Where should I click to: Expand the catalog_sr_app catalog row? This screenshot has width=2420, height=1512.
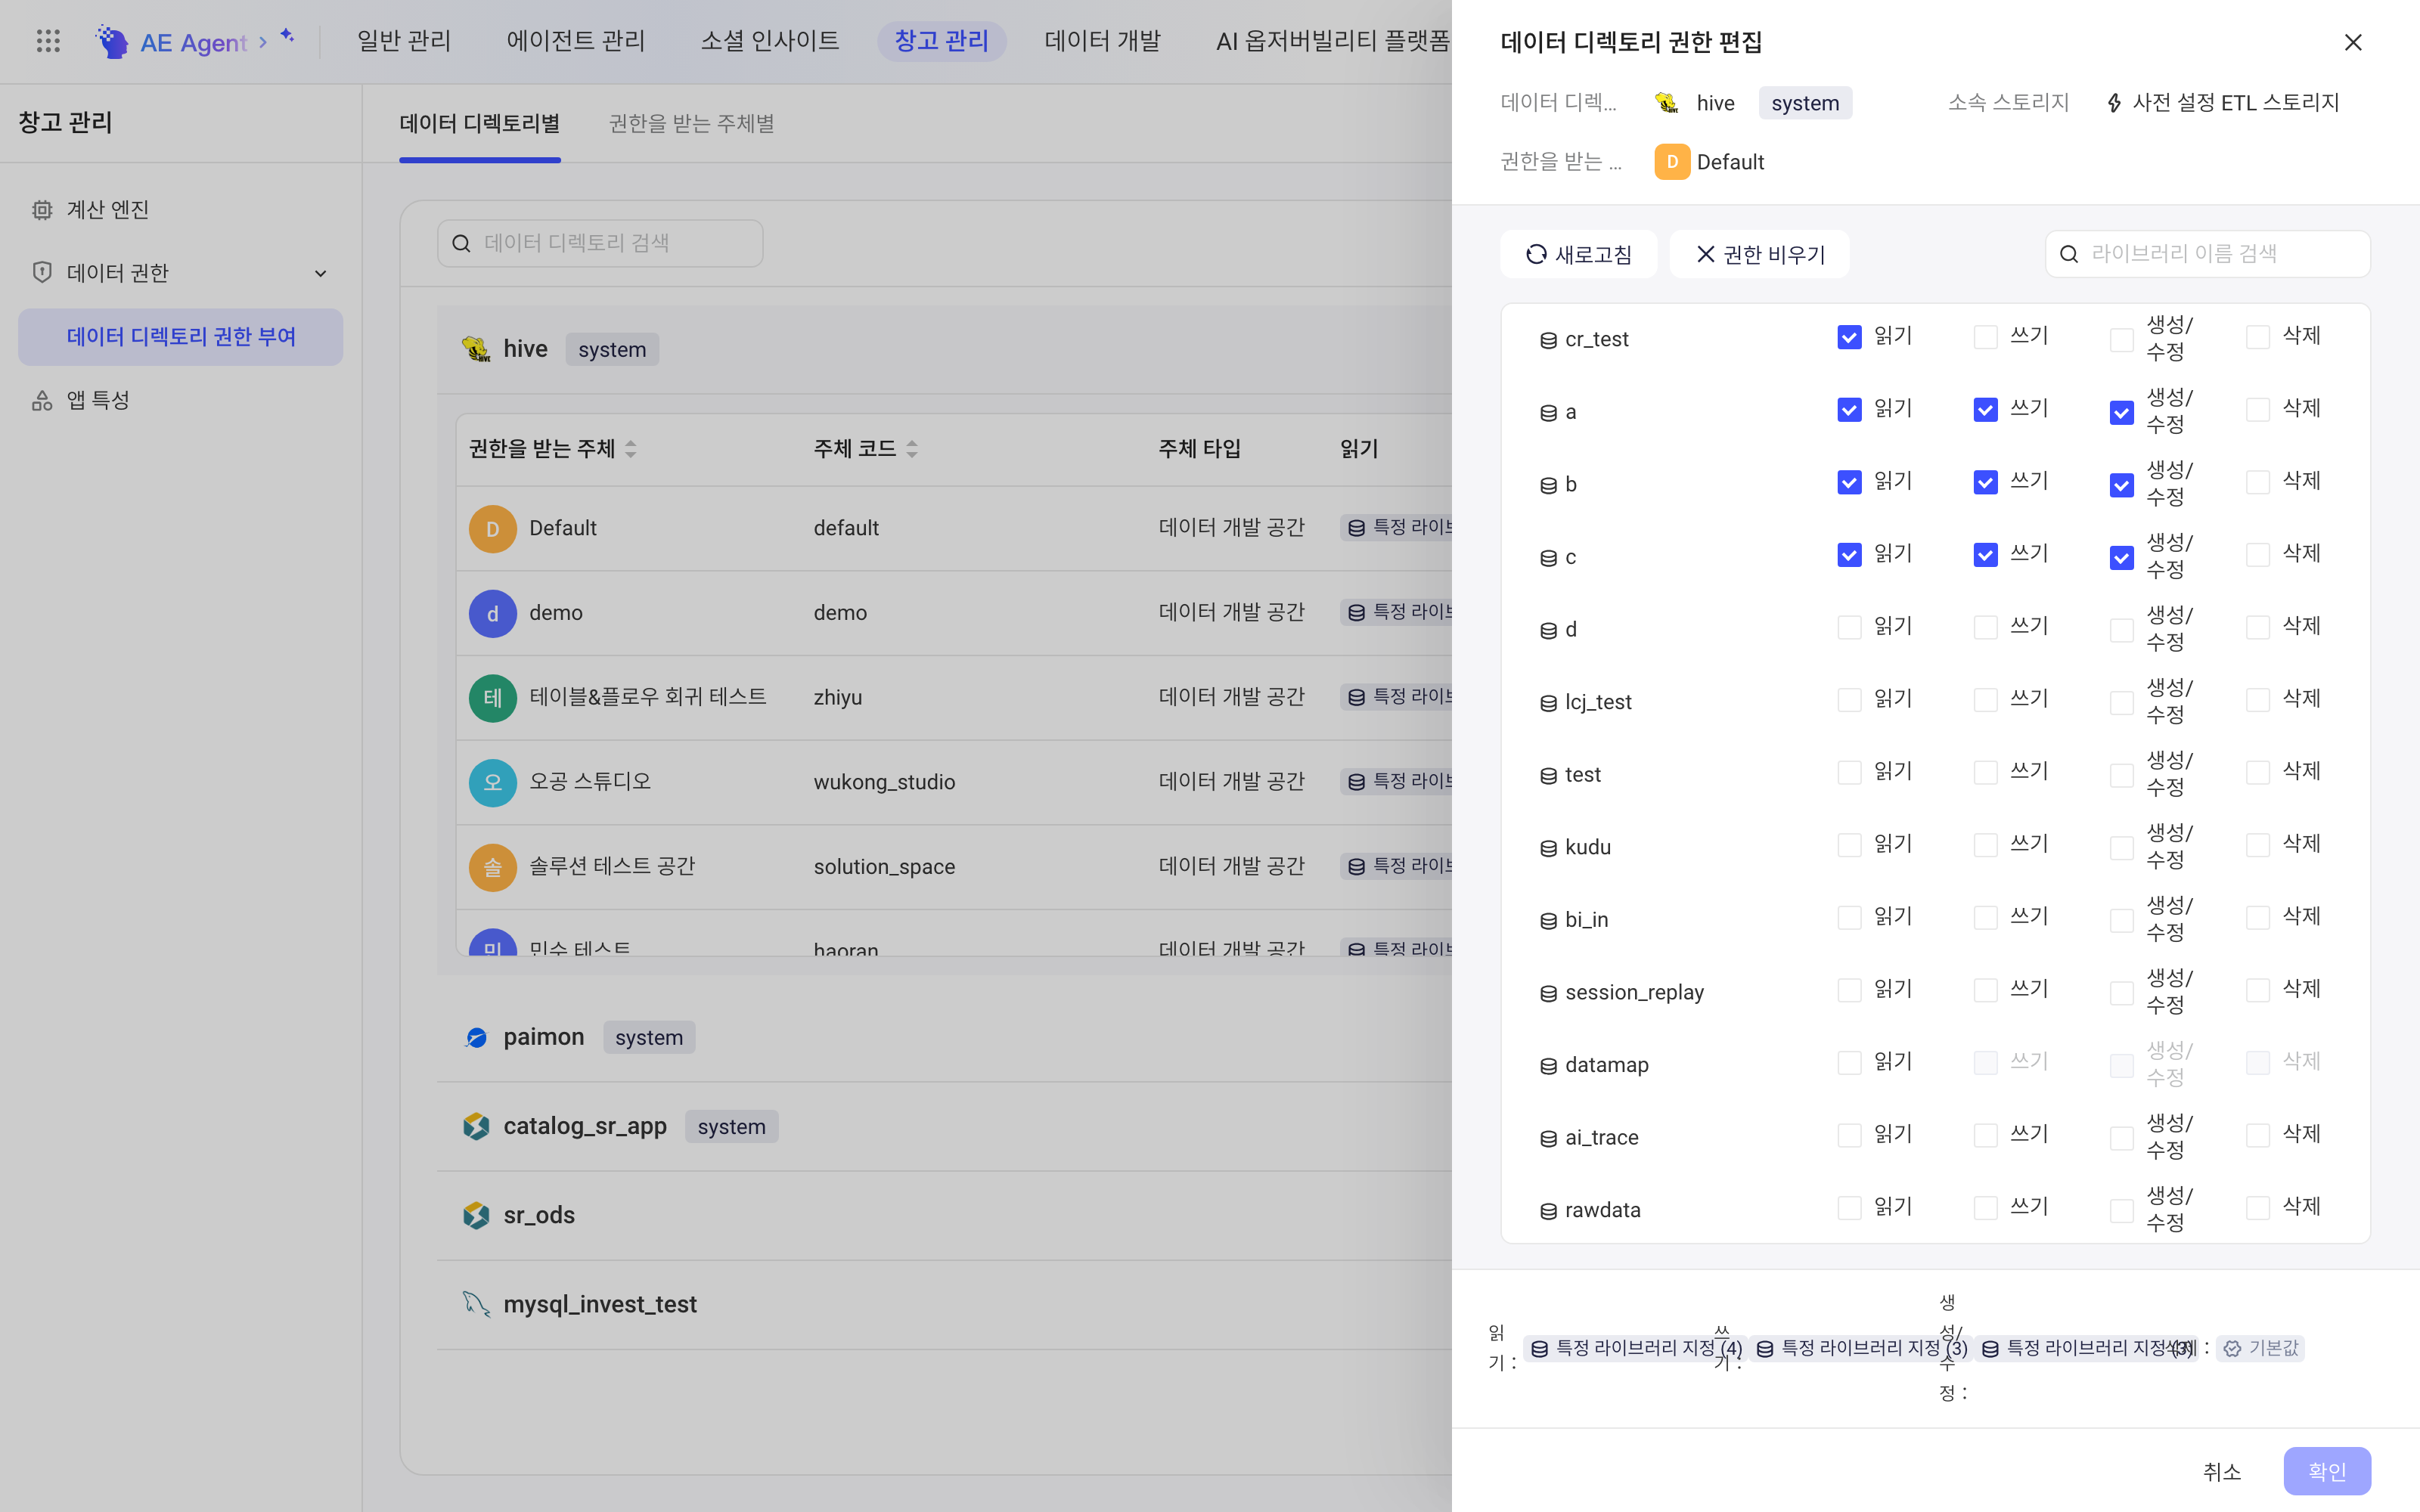coord(944,1126)
